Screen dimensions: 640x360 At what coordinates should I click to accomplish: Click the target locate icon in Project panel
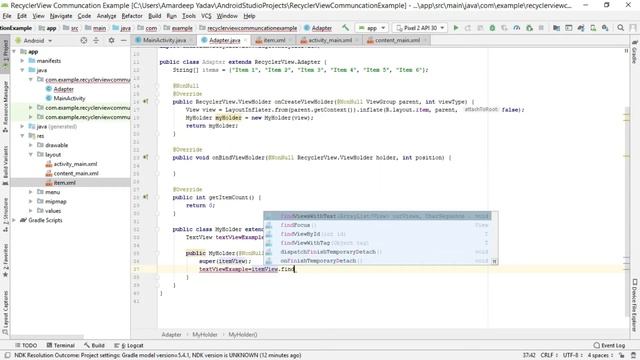point(84,40)
